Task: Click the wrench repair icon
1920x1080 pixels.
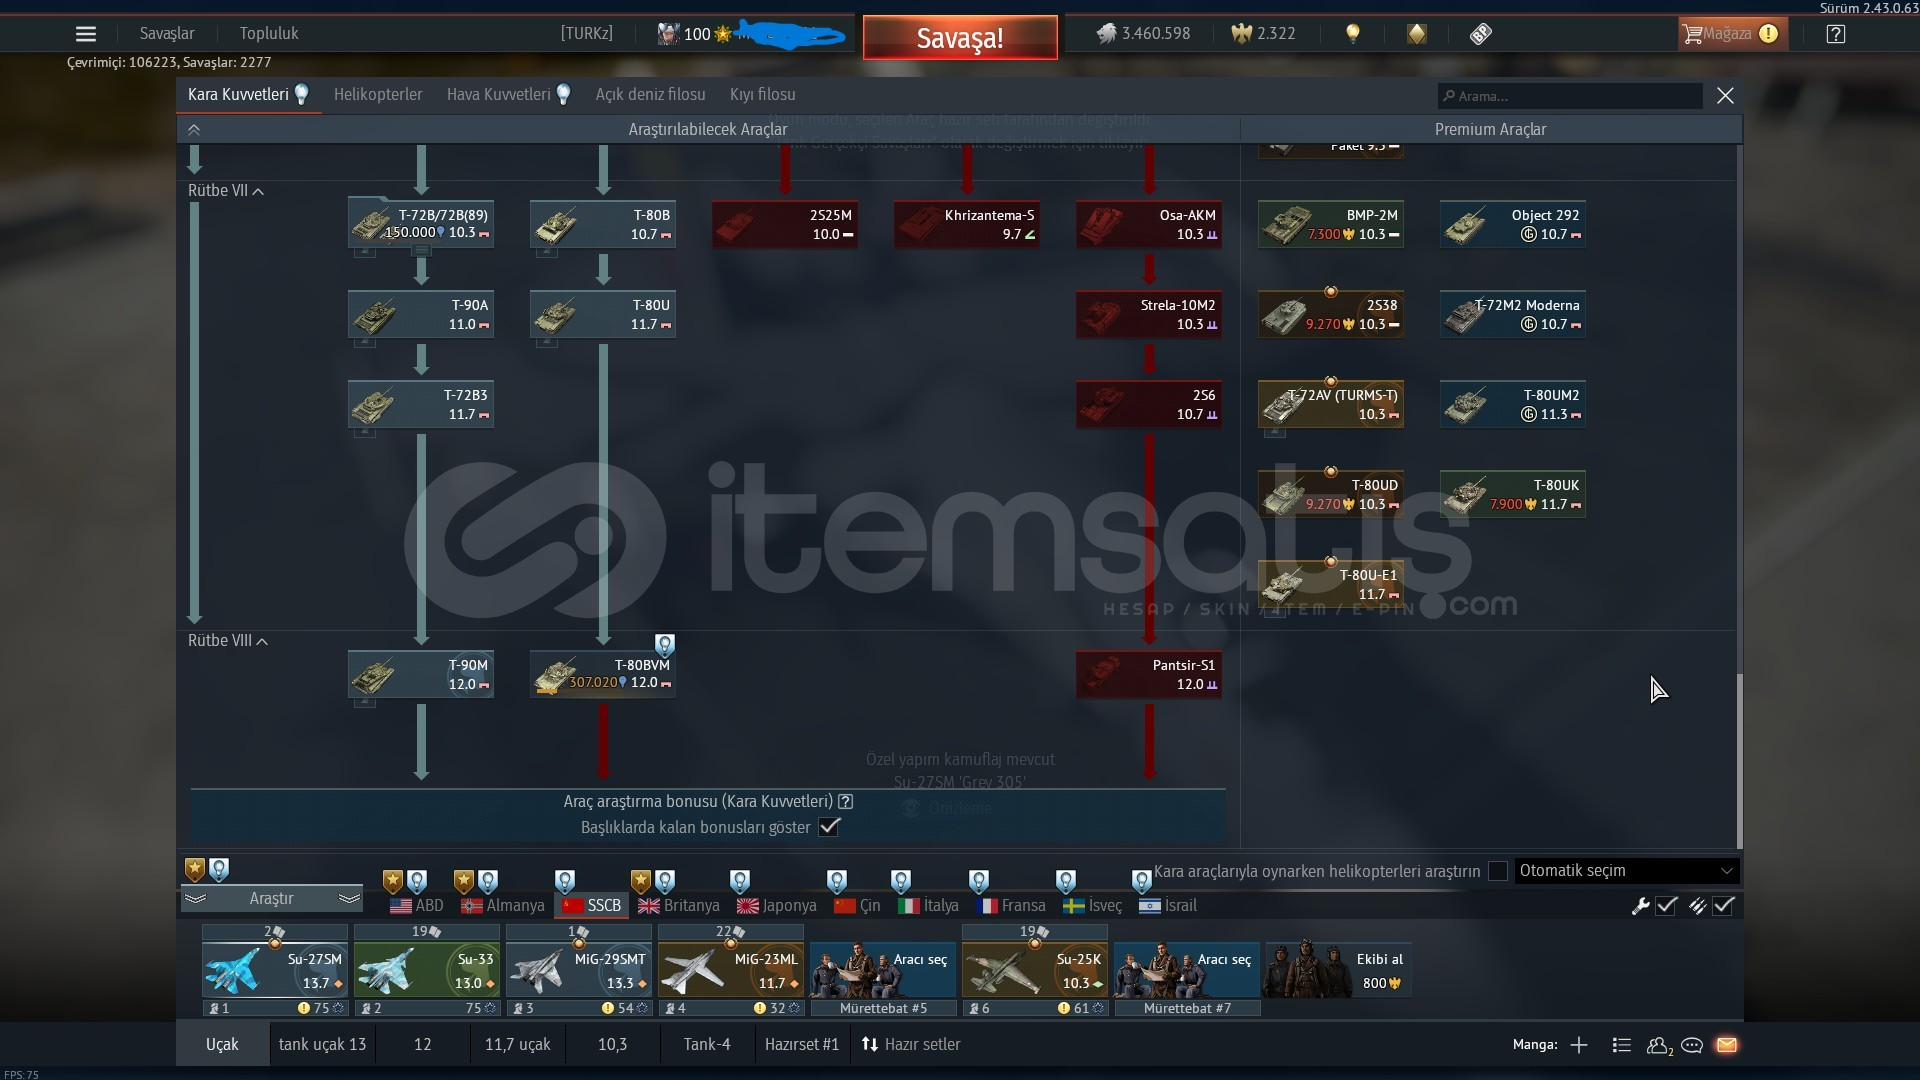Action: click(1640, 906)
